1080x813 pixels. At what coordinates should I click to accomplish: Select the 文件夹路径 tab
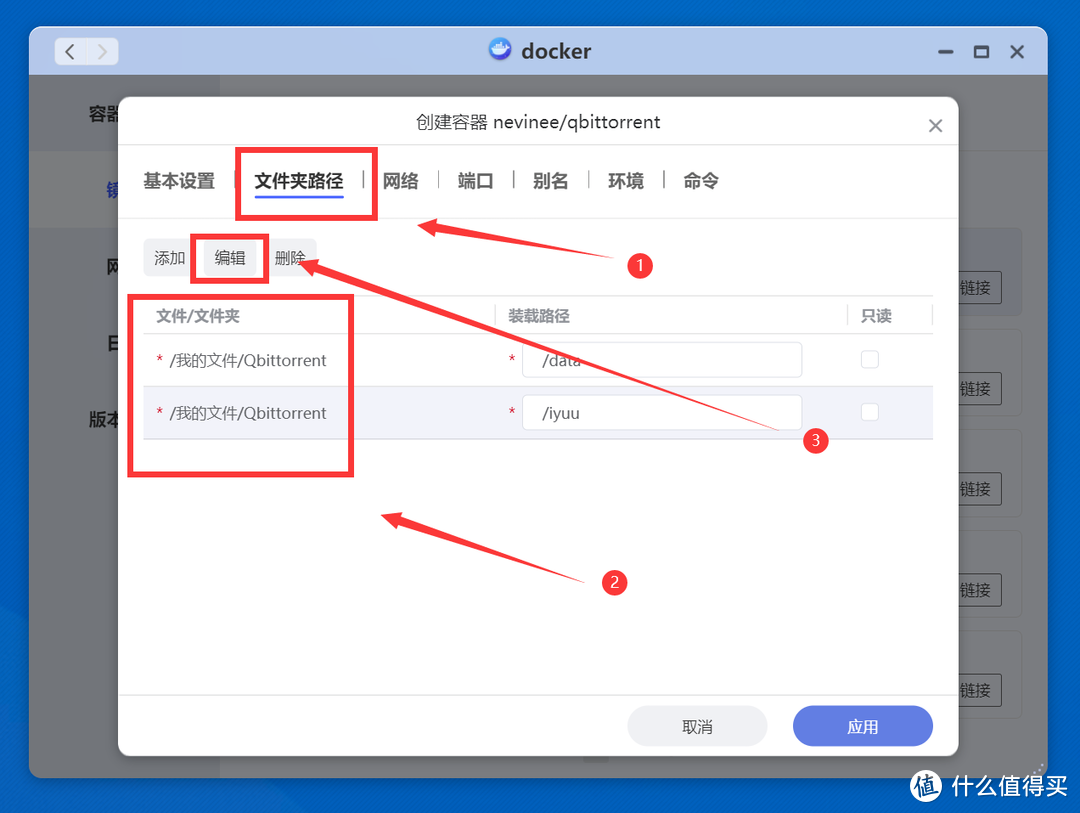point(299,181)
